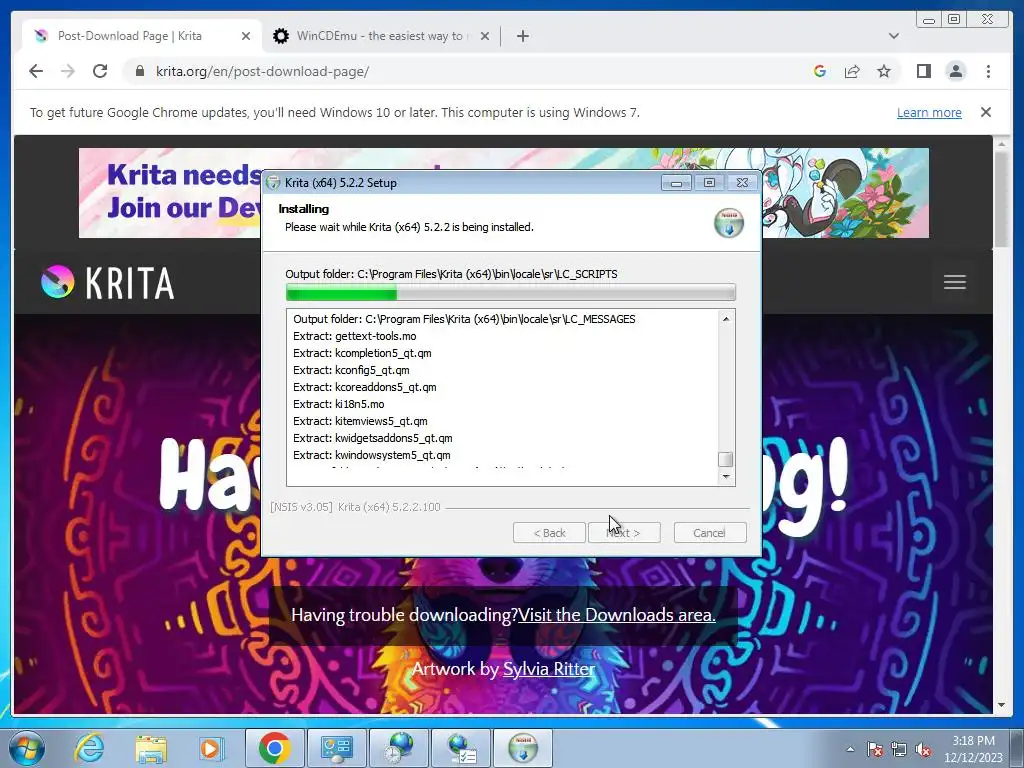Go back with Chrome's back arrow
1024x768 pixels.
36,71
